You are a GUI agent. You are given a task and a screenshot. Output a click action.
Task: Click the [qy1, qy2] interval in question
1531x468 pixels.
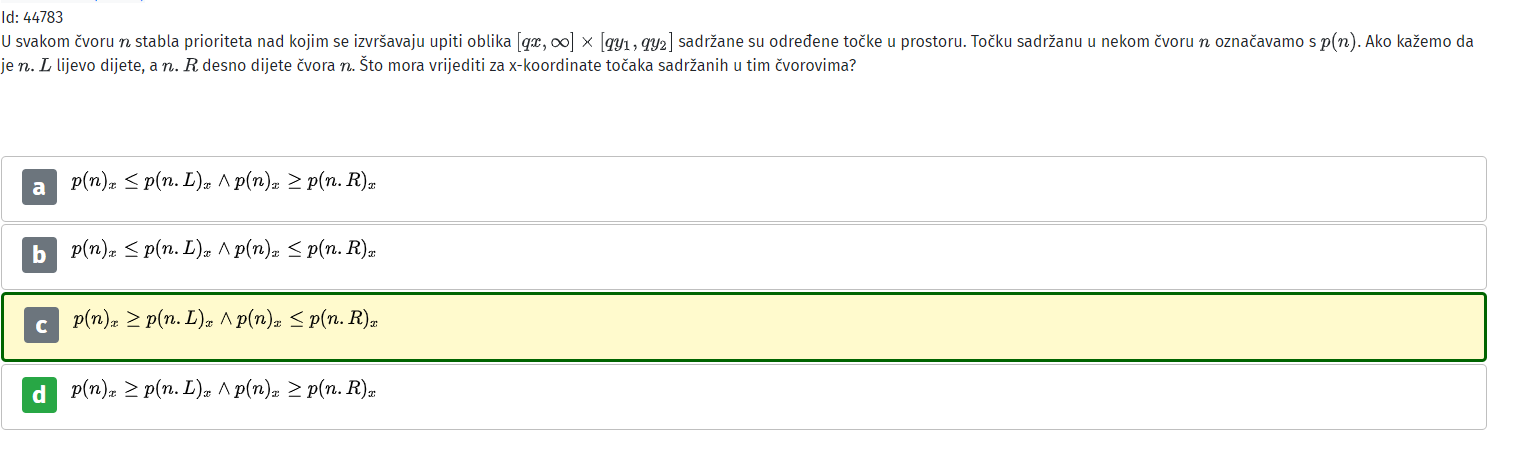click(636, 42)
